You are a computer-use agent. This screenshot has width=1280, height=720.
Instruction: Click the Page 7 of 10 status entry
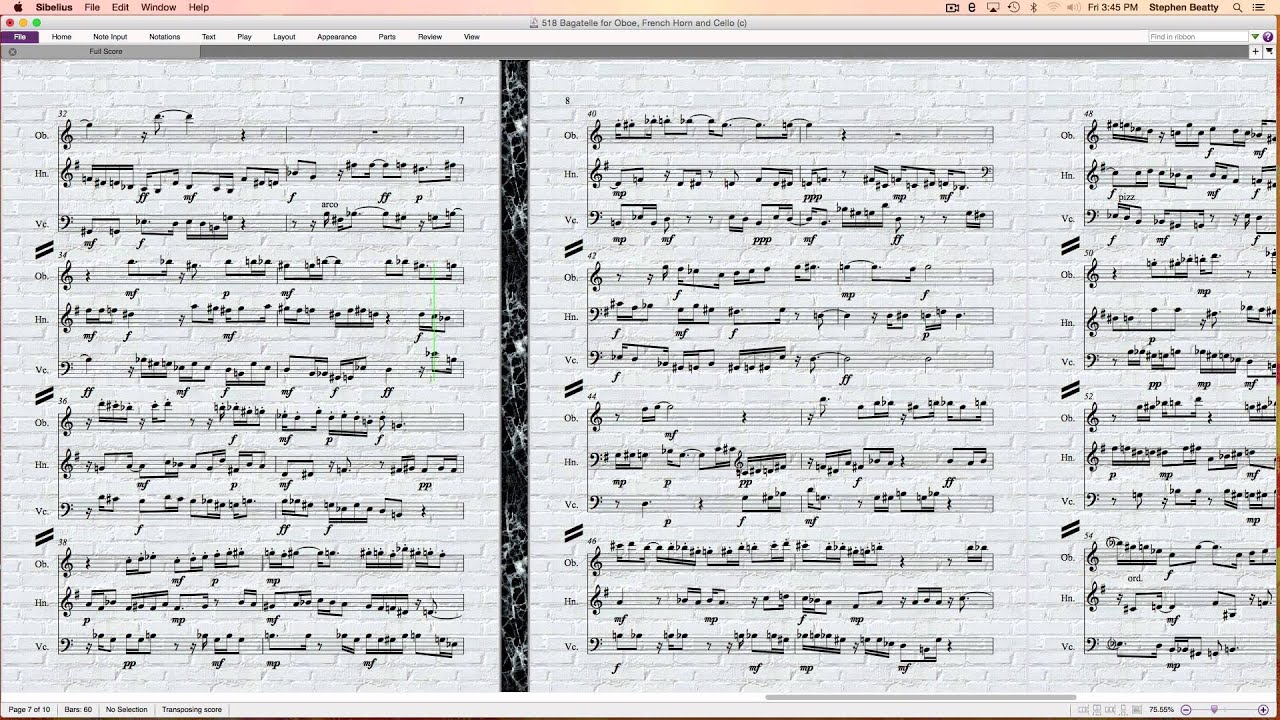click(x=29, y=710)
